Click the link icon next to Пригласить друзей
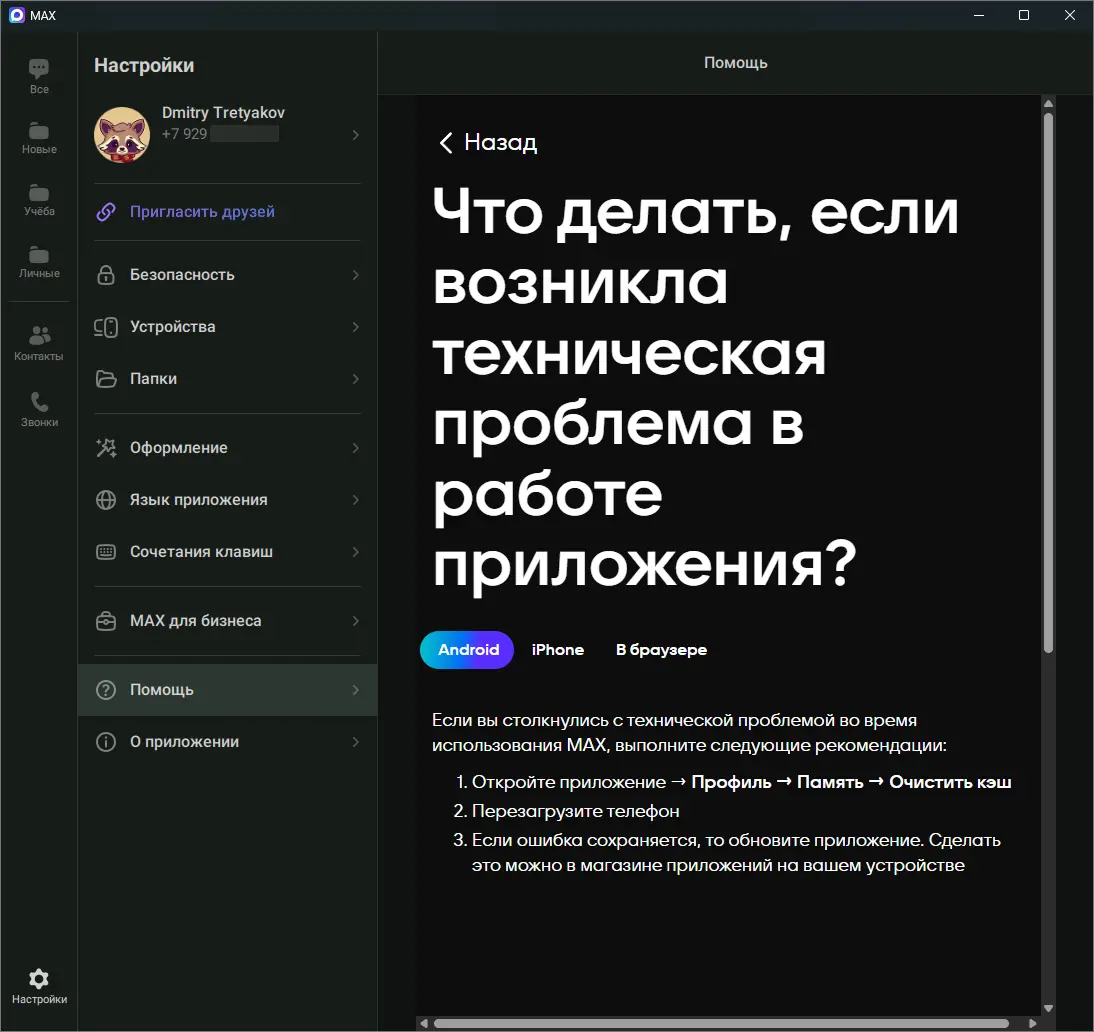 pos(106,212)
